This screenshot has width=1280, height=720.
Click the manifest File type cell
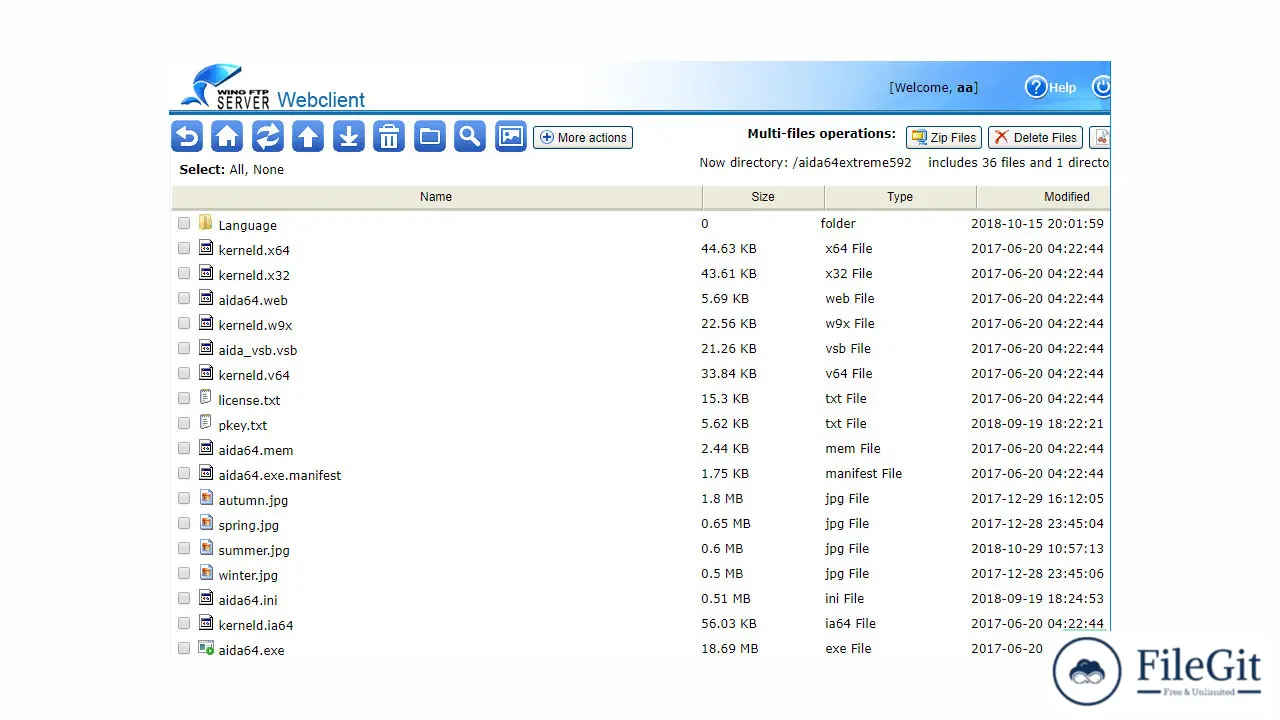tap(863, 473)
